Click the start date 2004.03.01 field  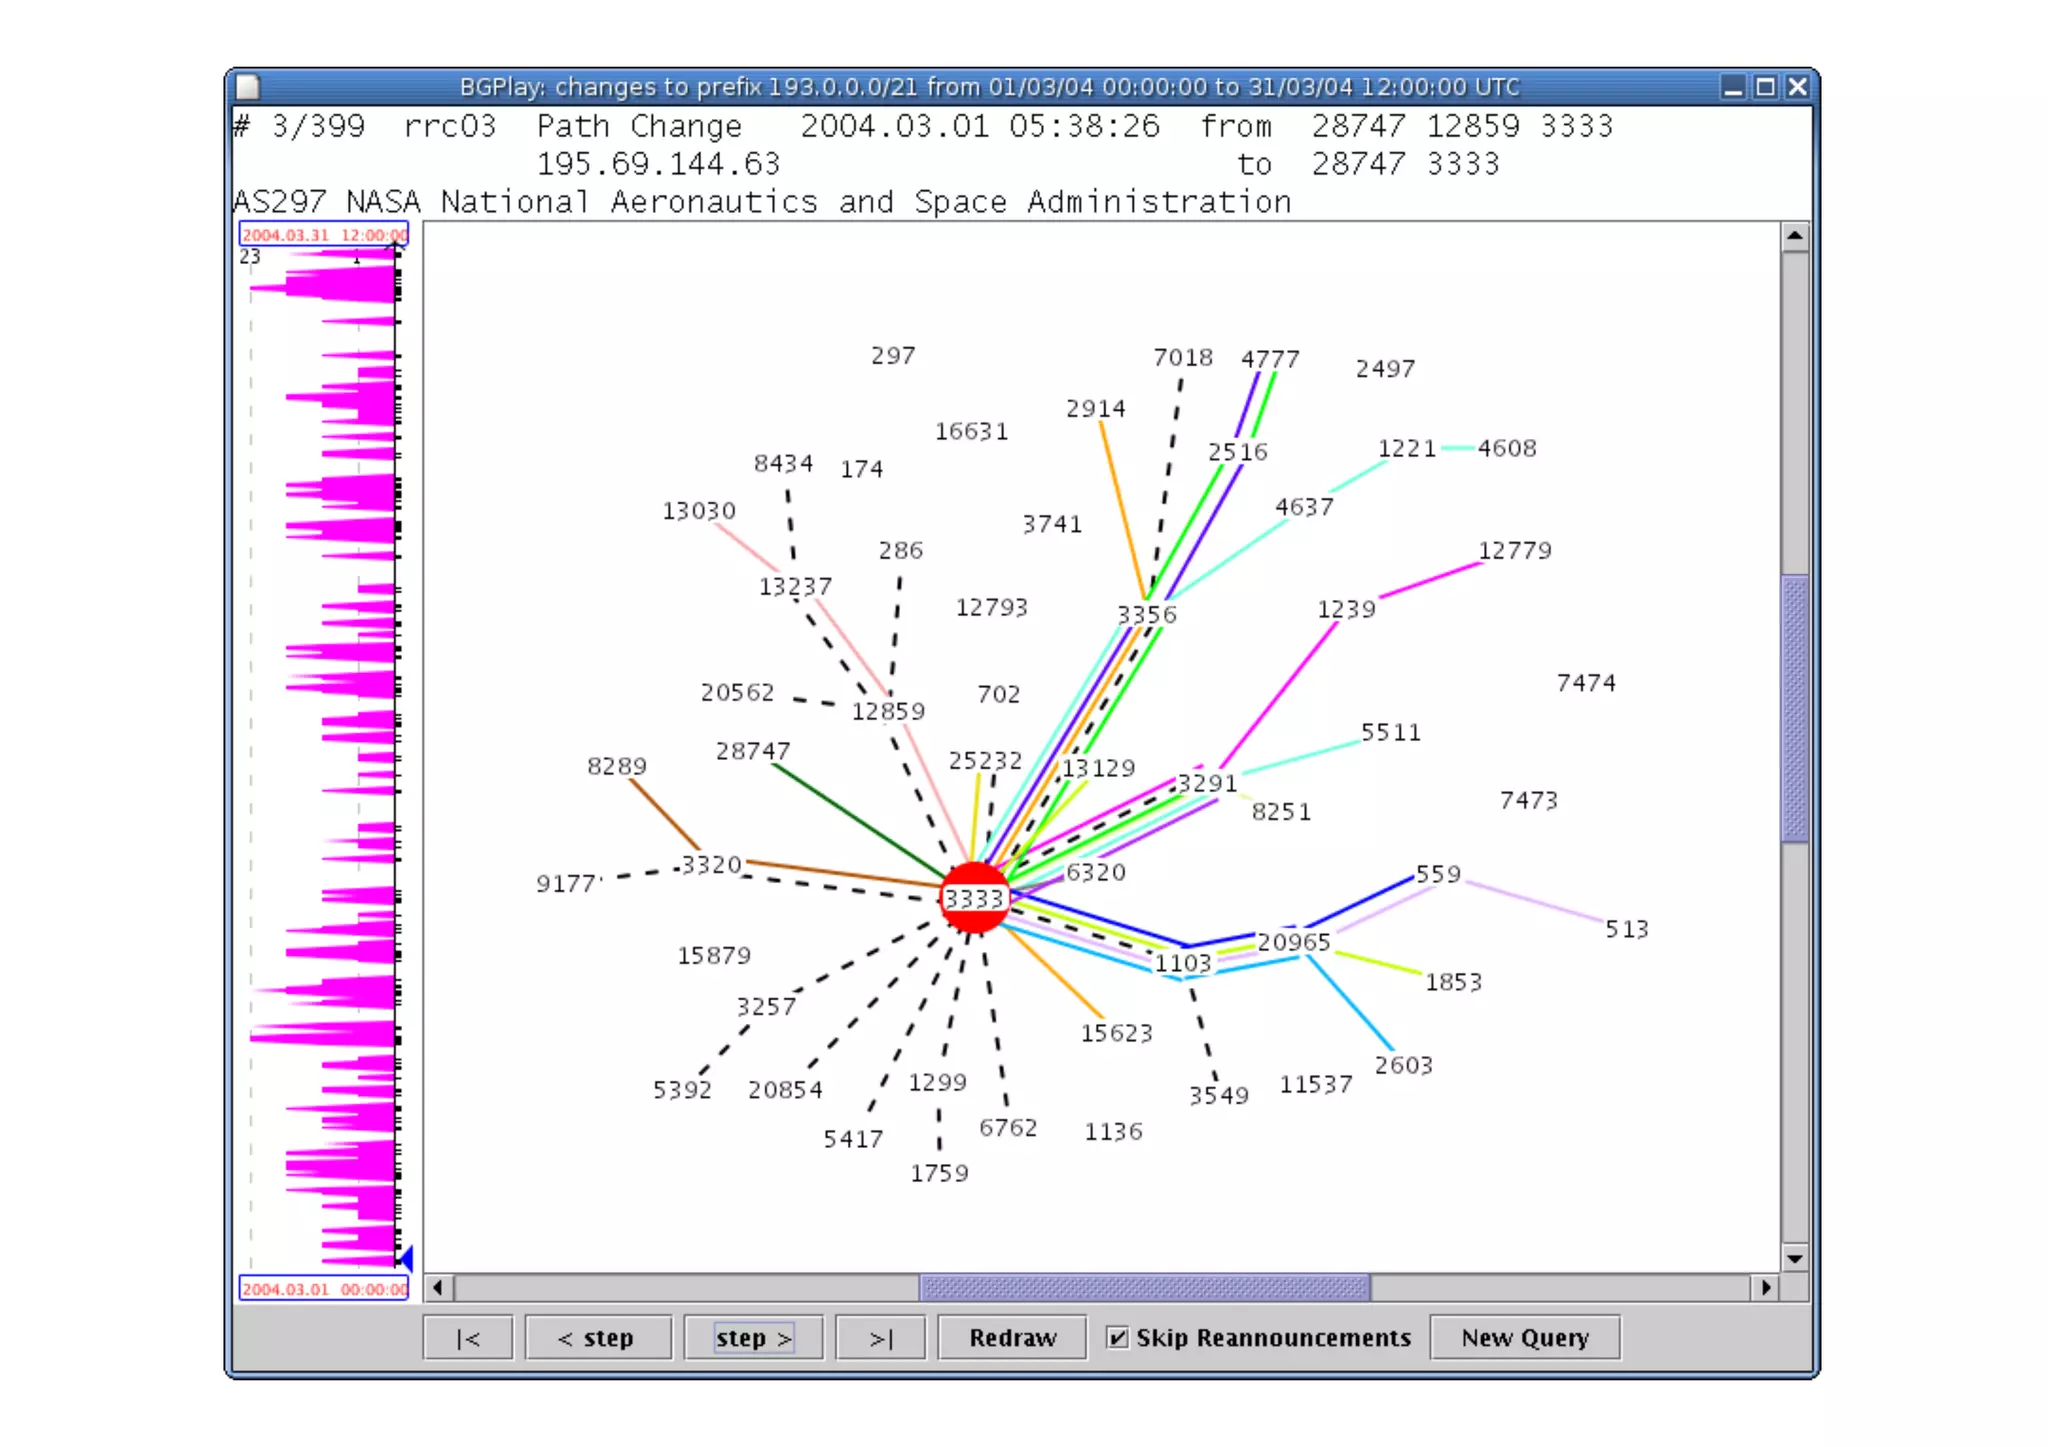(x=323, y=1289)
